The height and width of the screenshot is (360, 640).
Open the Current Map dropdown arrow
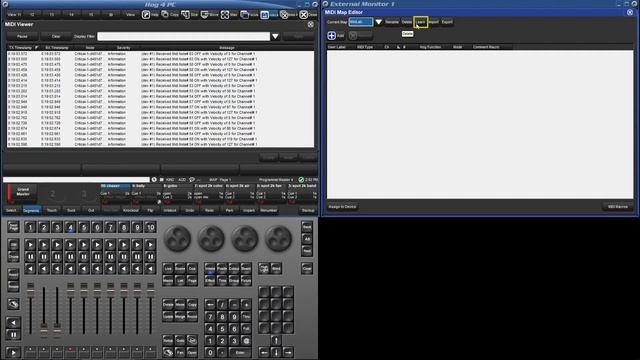(378, 22)
